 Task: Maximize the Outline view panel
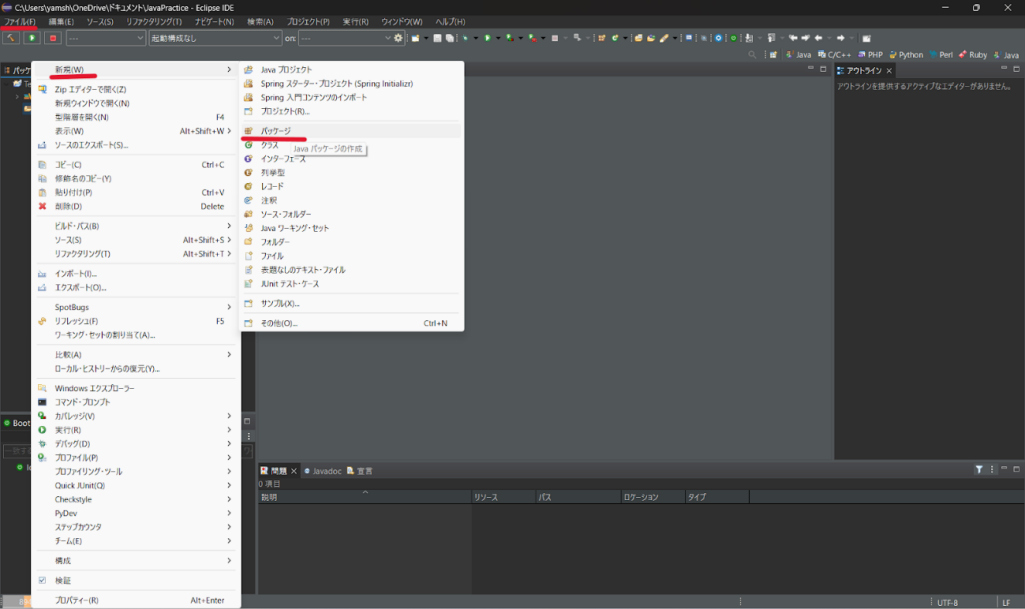(x=1017, y=68)
